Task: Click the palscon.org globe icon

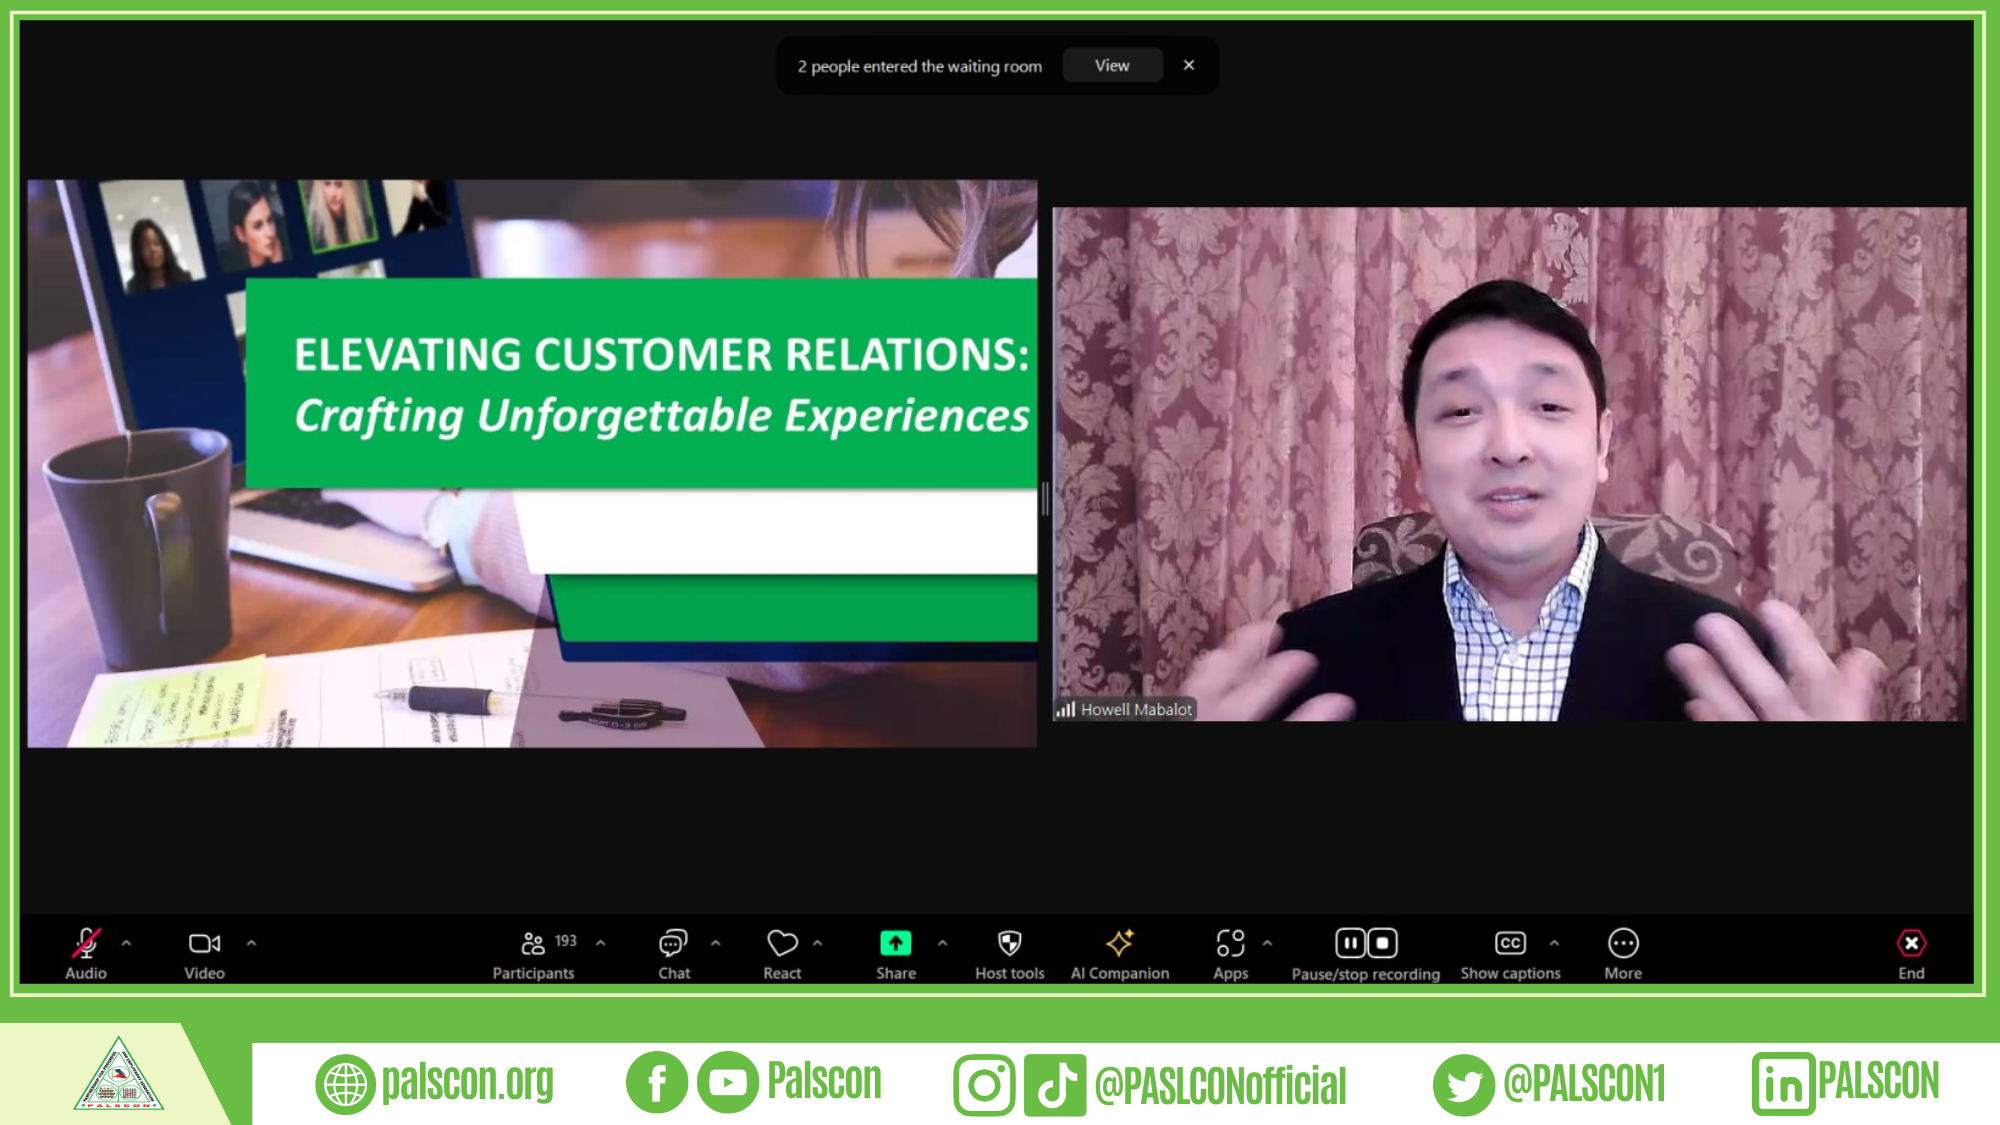Action: pyautogui.click(x=345, y=1084)
